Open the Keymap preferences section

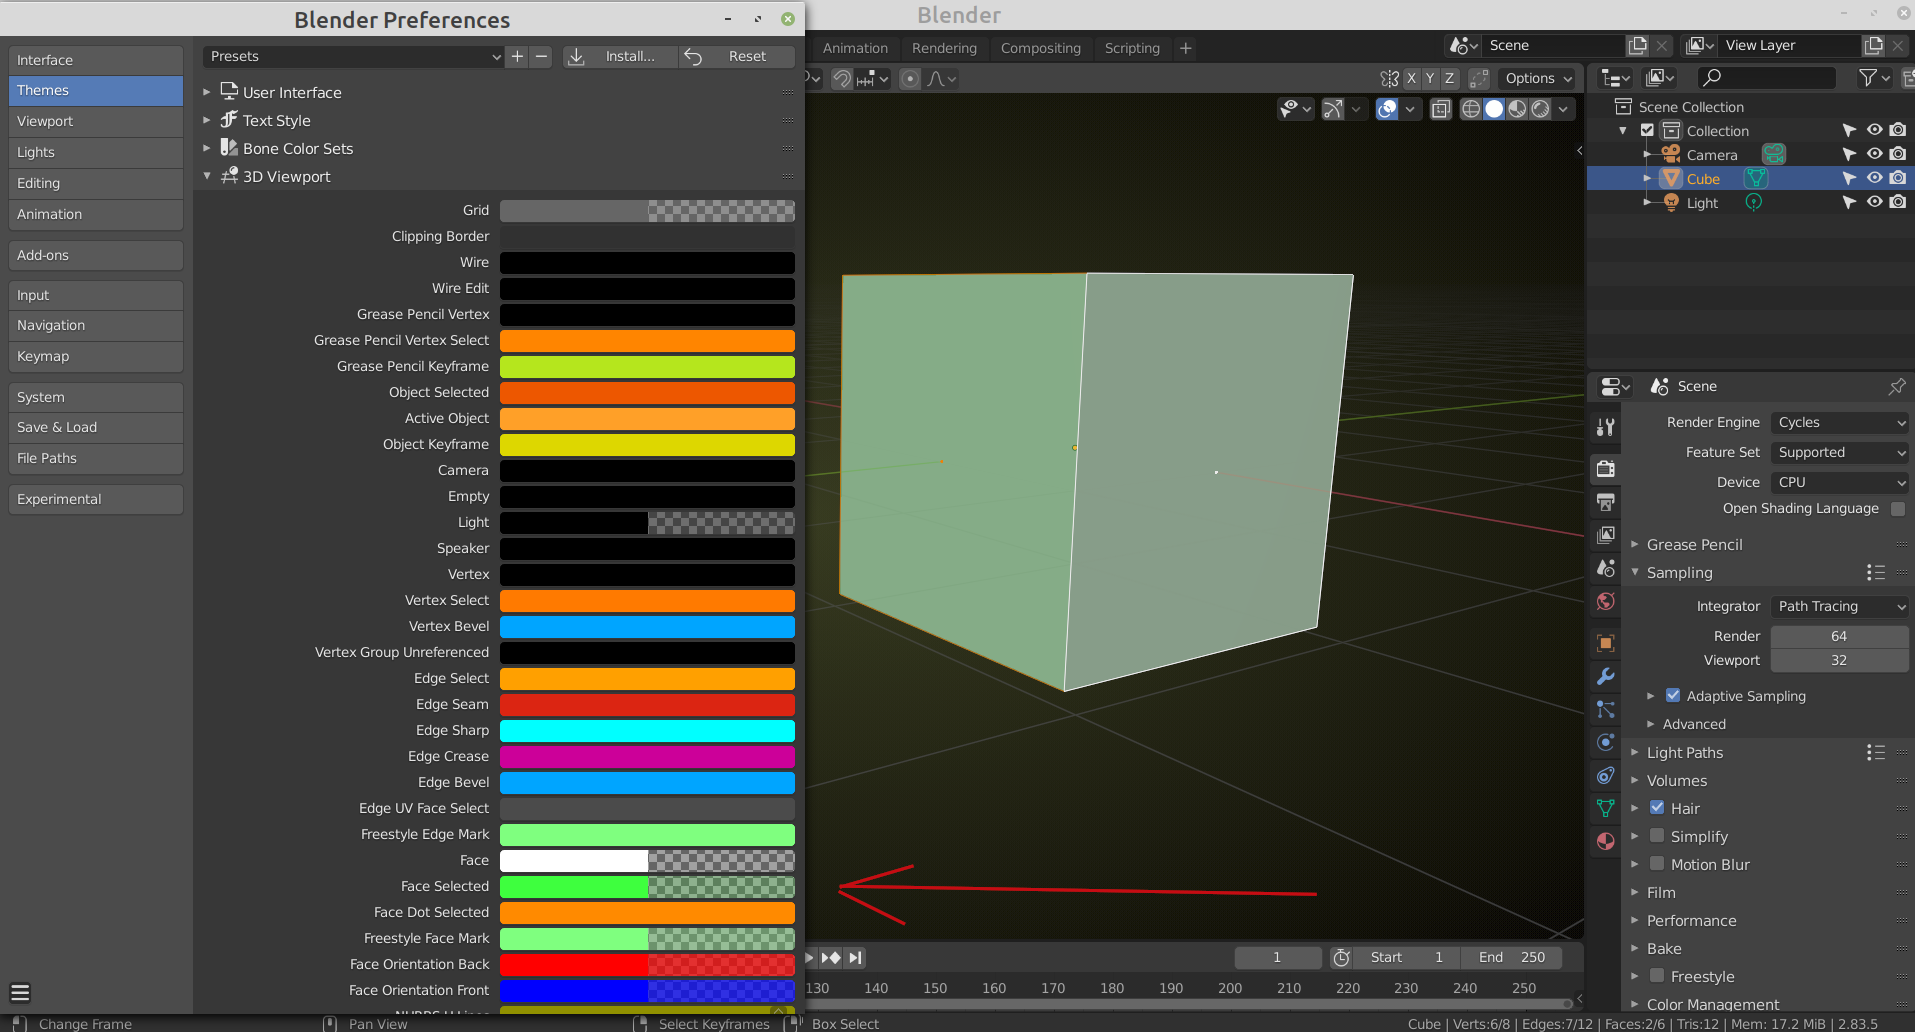click(95, 356)
